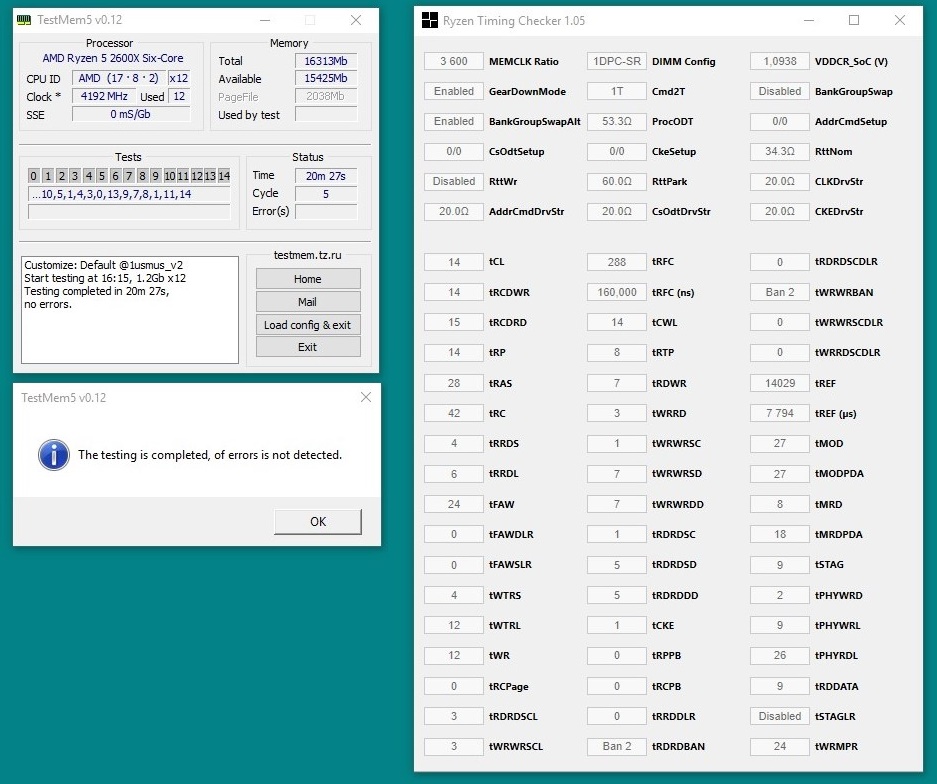Minimize the Ryzen Timing Checker window

pyautogui.click(x=807, y=21)
